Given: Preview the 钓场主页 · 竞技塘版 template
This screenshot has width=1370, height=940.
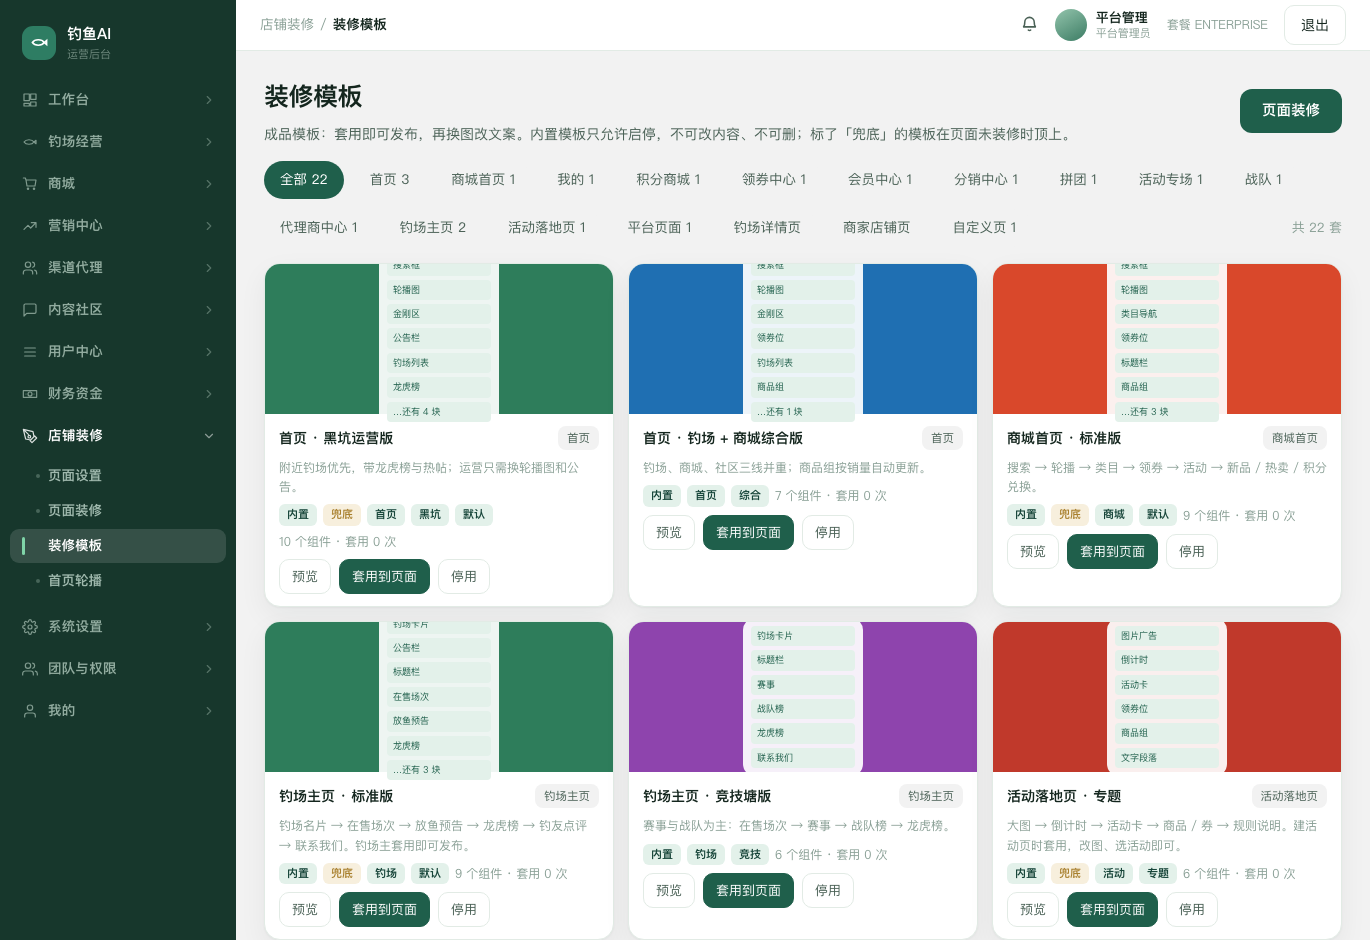Looking at the screenshot, I should (669, 891).
